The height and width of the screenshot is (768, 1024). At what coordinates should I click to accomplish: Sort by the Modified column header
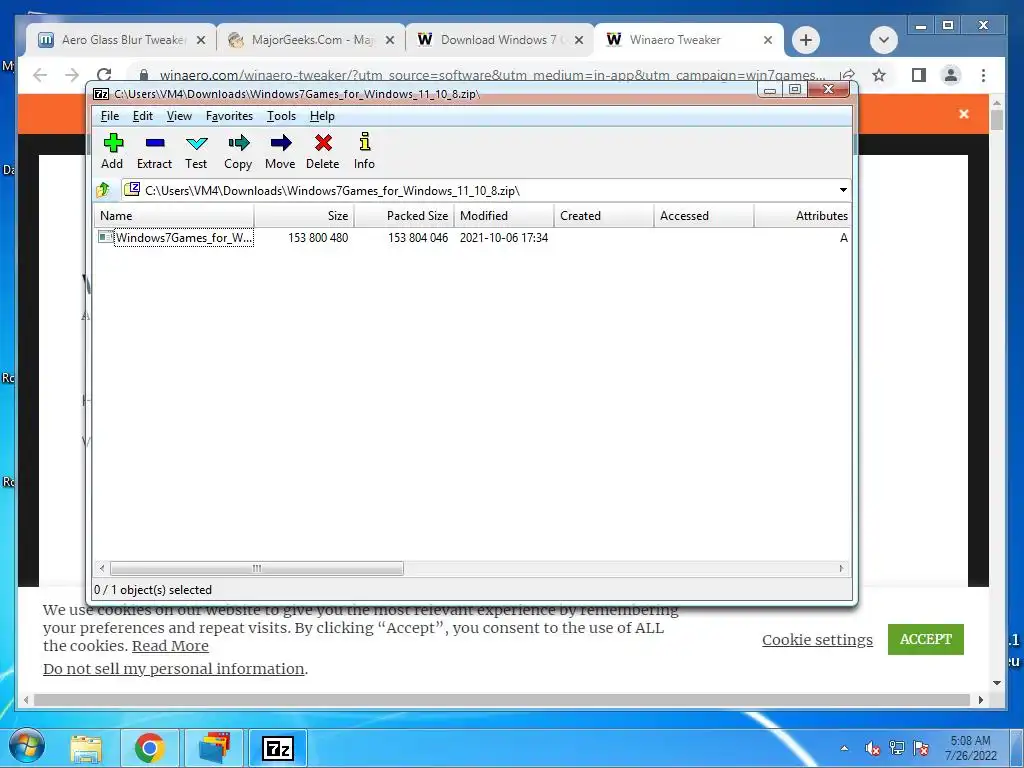tap(504, 216)
